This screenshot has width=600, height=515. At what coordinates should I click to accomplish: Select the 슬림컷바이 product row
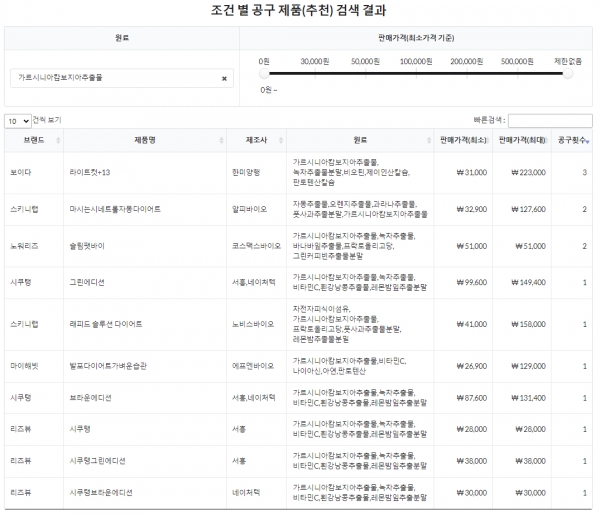(x=298, y=246)
